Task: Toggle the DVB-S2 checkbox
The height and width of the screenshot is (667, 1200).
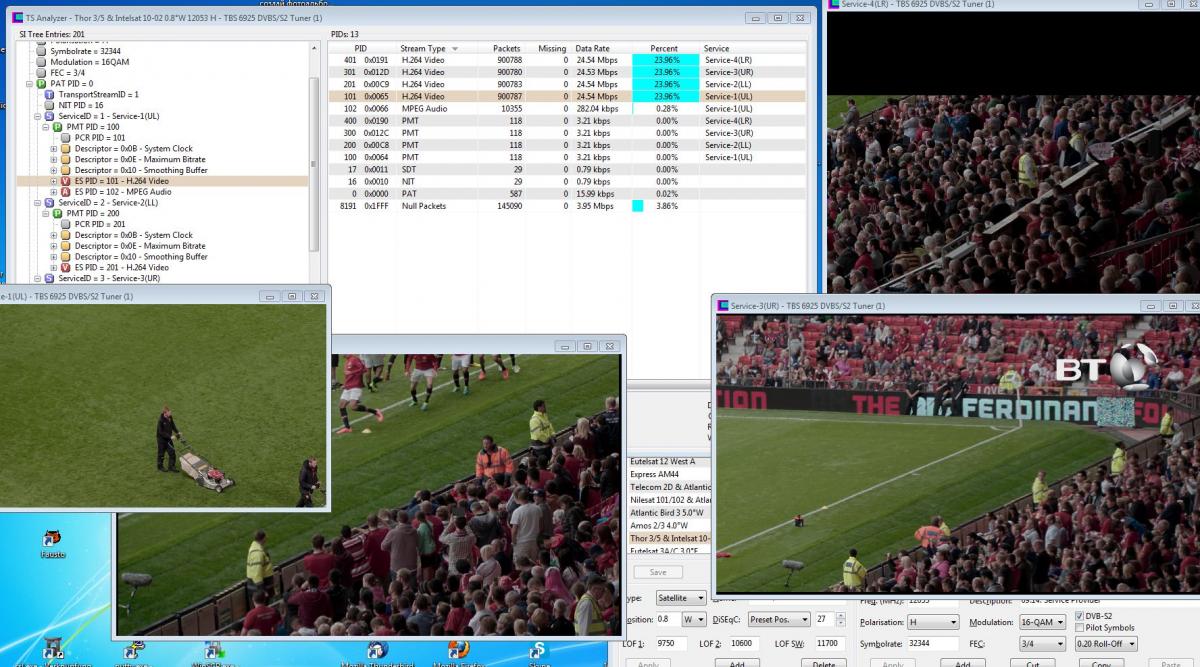Action: tap(1078, 616)
